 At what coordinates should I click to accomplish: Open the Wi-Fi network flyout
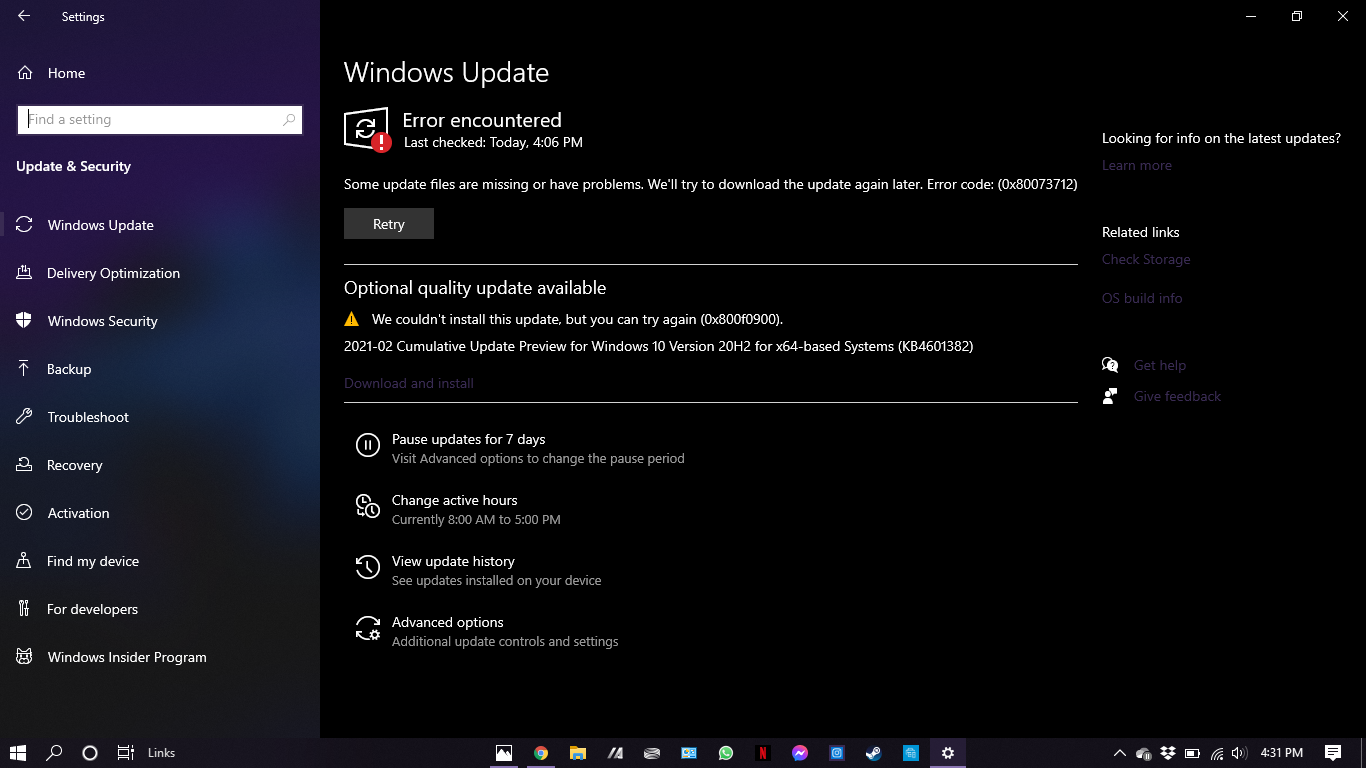pos(1217,753)
